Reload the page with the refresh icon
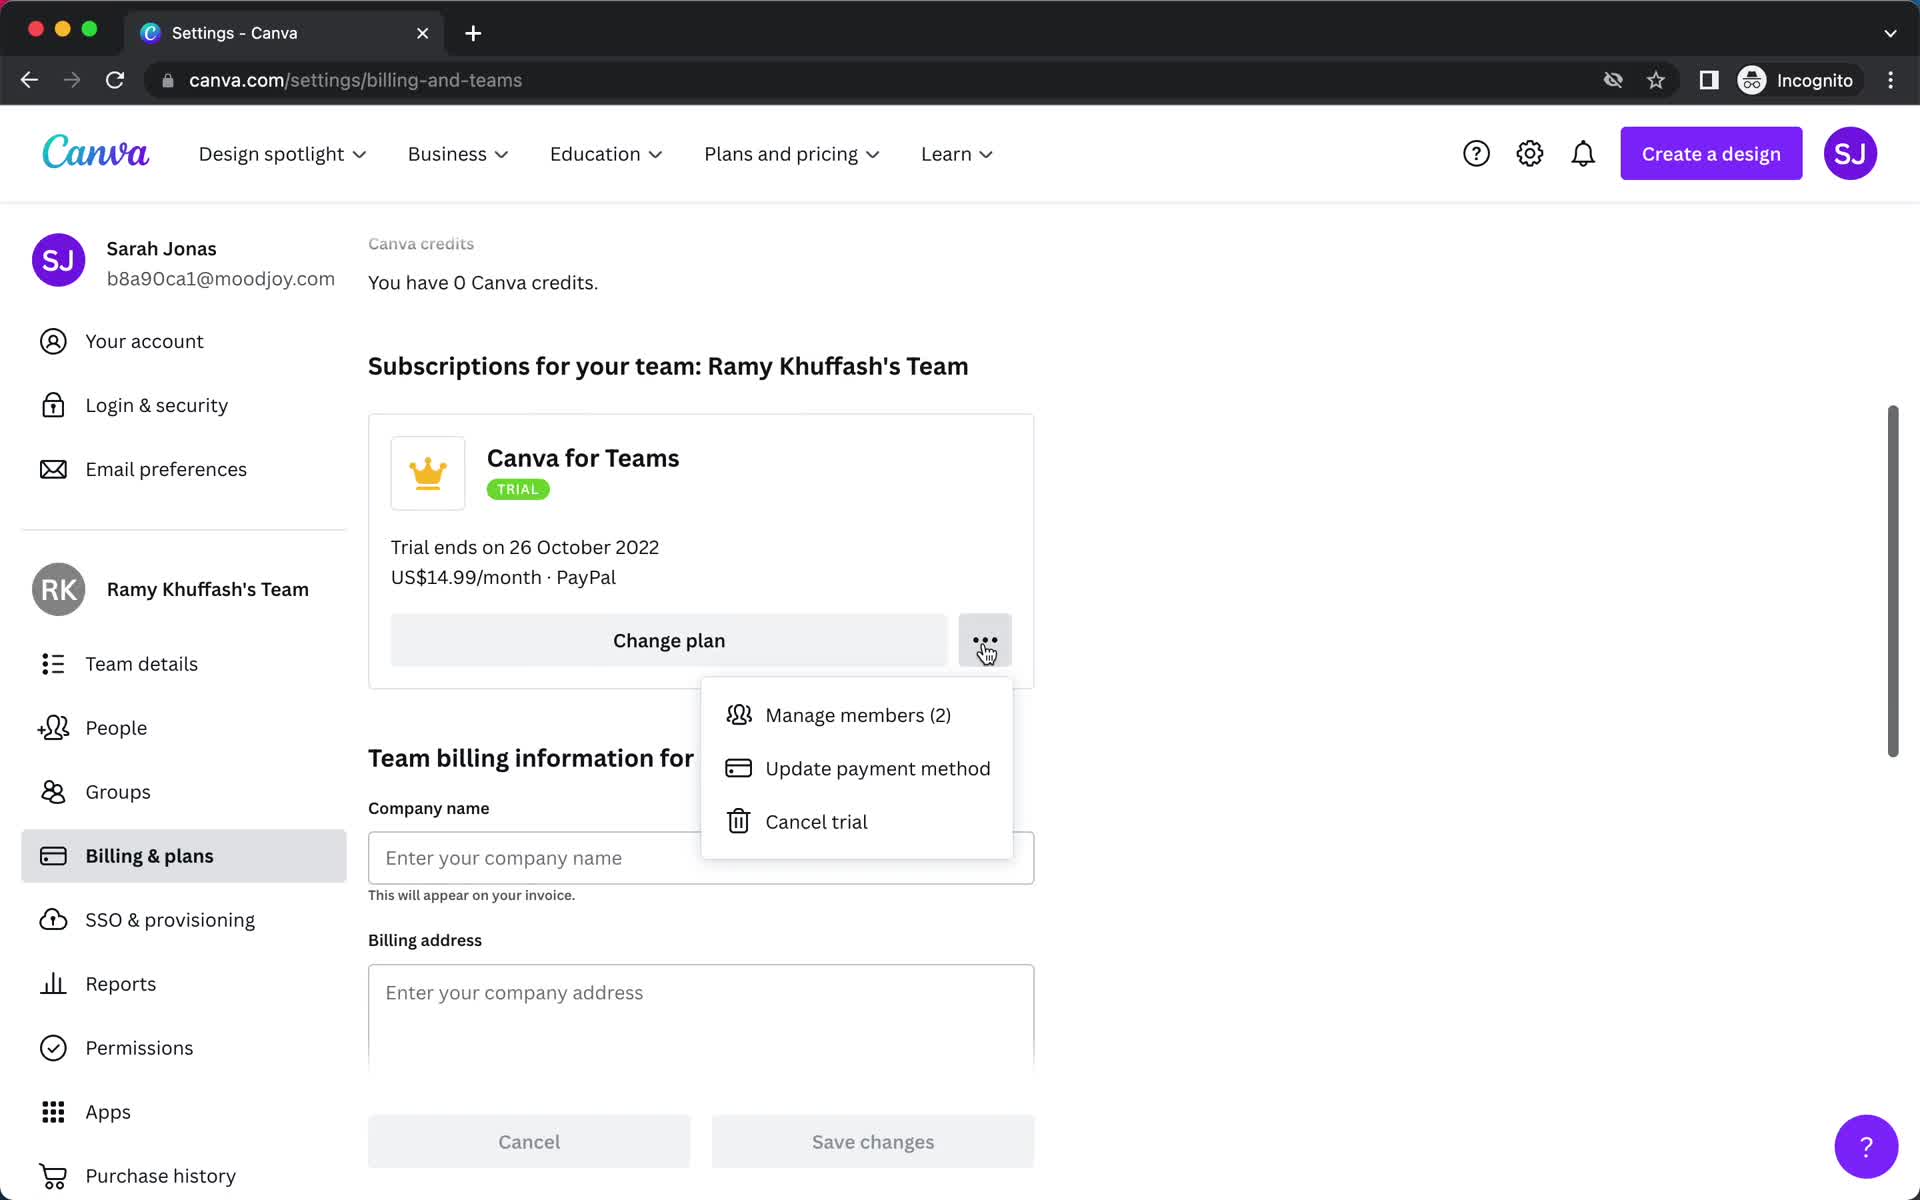The image size is (1920, 1200). (x=115, y=80)
